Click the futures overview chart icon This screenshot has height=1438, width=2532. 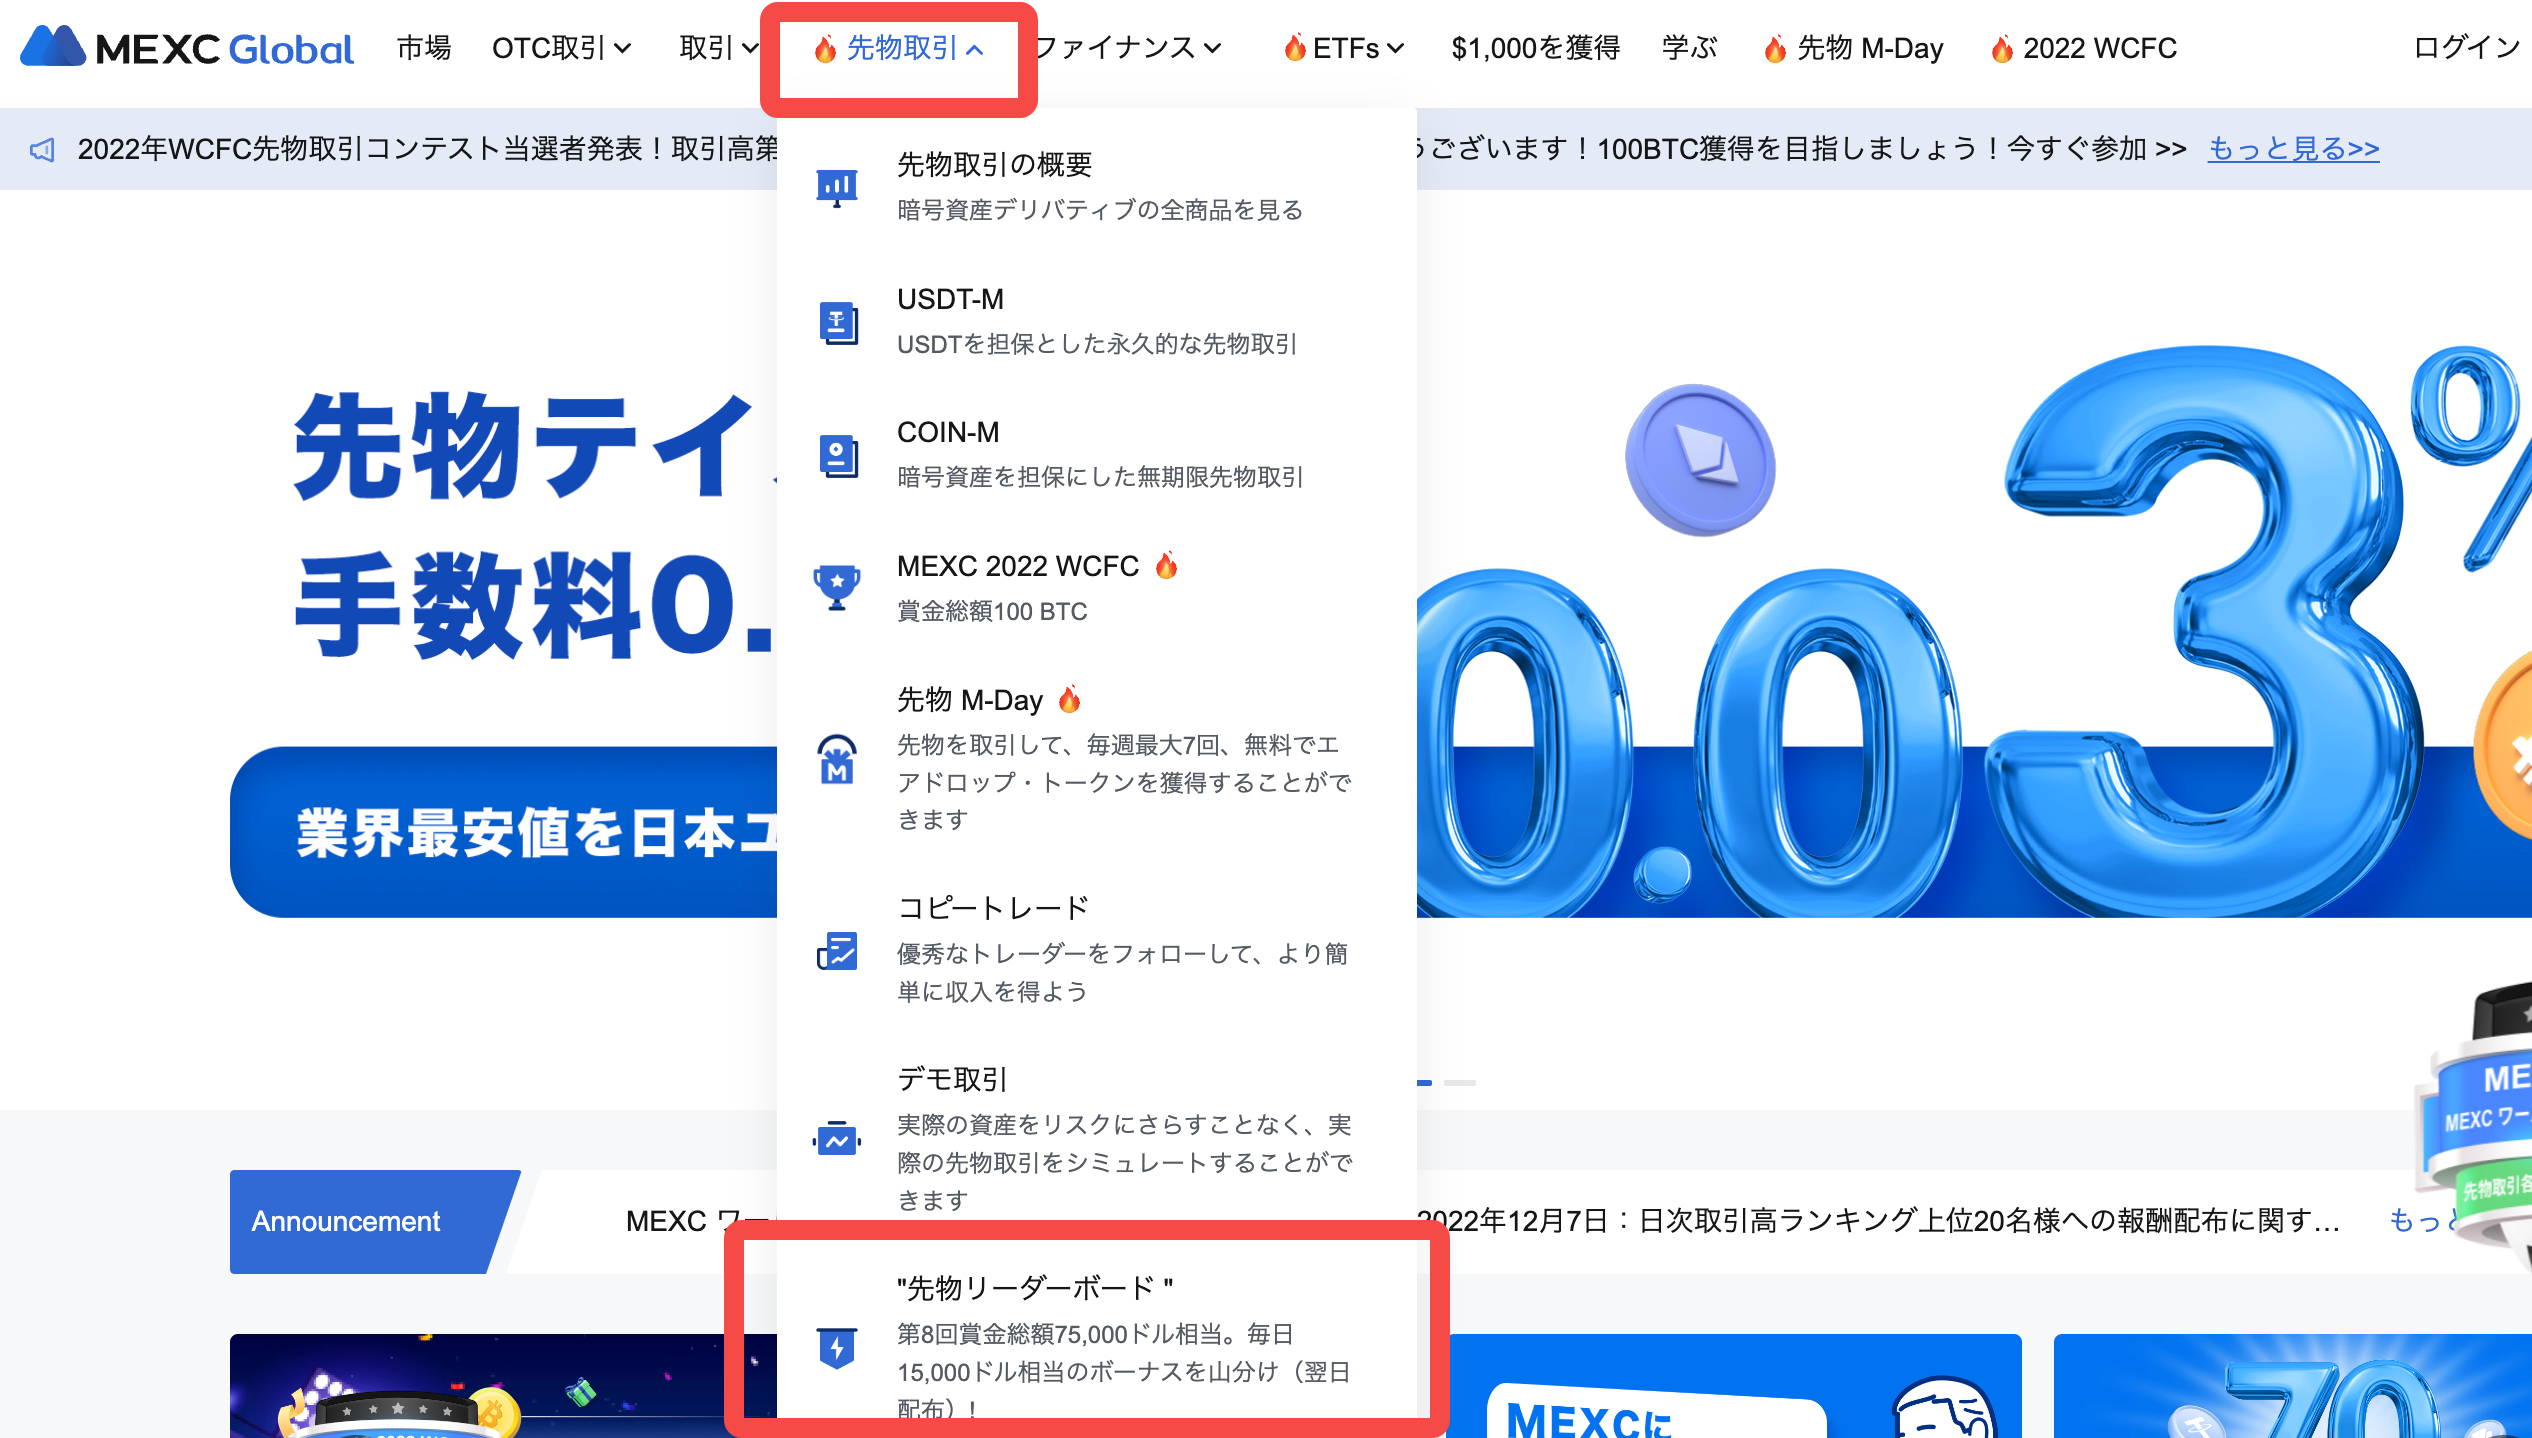(837, 187)
